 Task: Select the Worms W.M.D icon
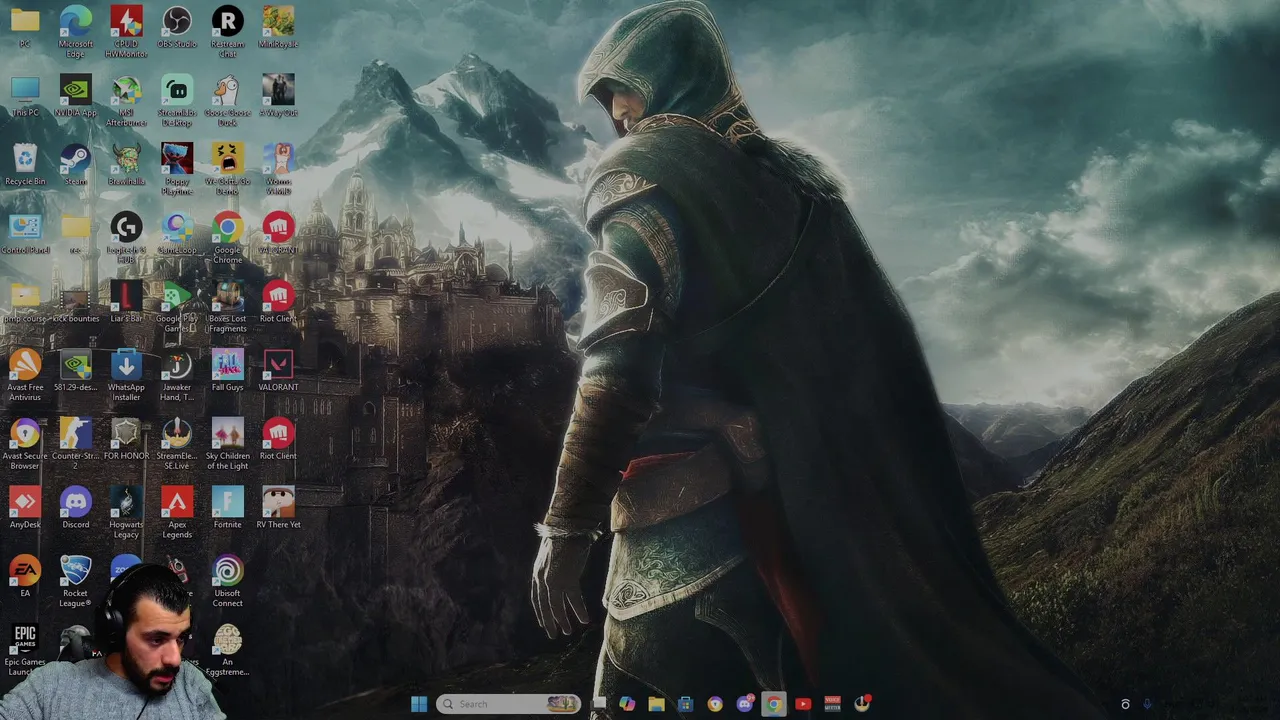tap(278, 168)
